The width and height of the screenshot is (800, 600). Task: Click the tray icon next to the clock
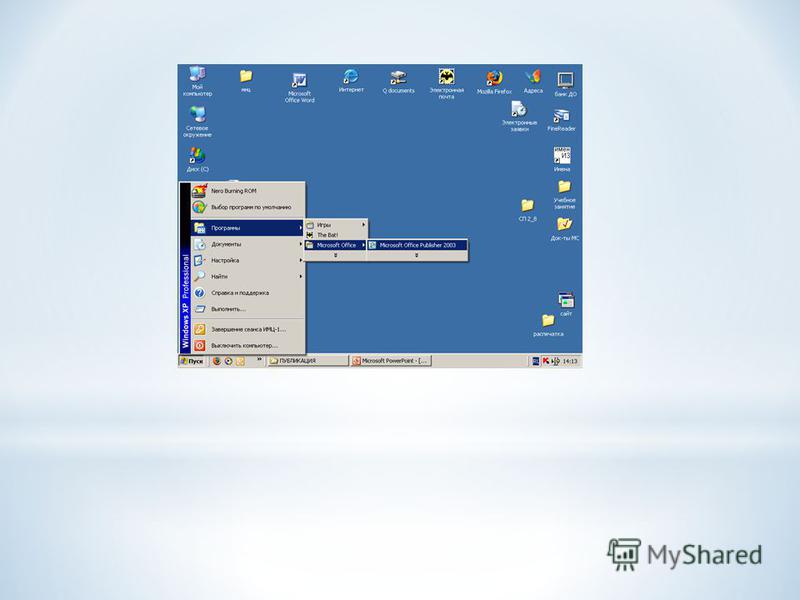555,361
